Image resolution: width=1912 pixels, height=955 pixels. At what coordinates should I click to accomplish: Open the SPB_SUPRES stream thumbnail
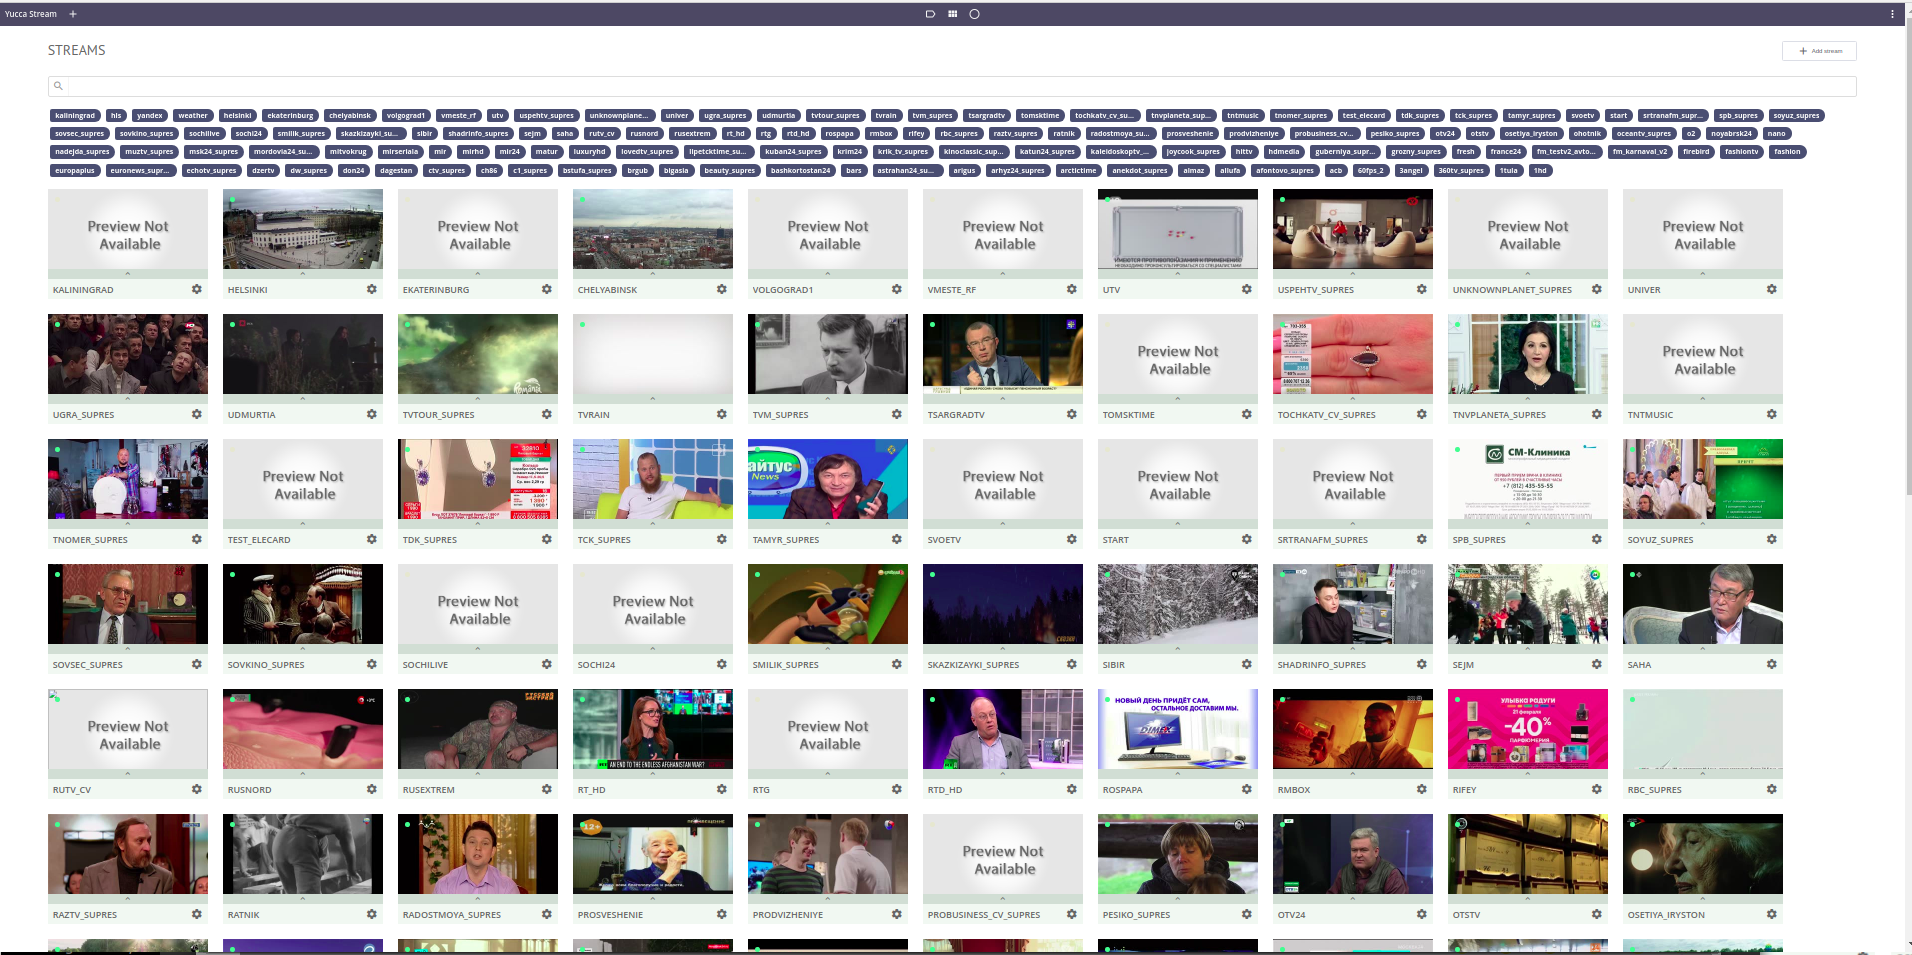pyautogui.click(x=1528, y=479)
